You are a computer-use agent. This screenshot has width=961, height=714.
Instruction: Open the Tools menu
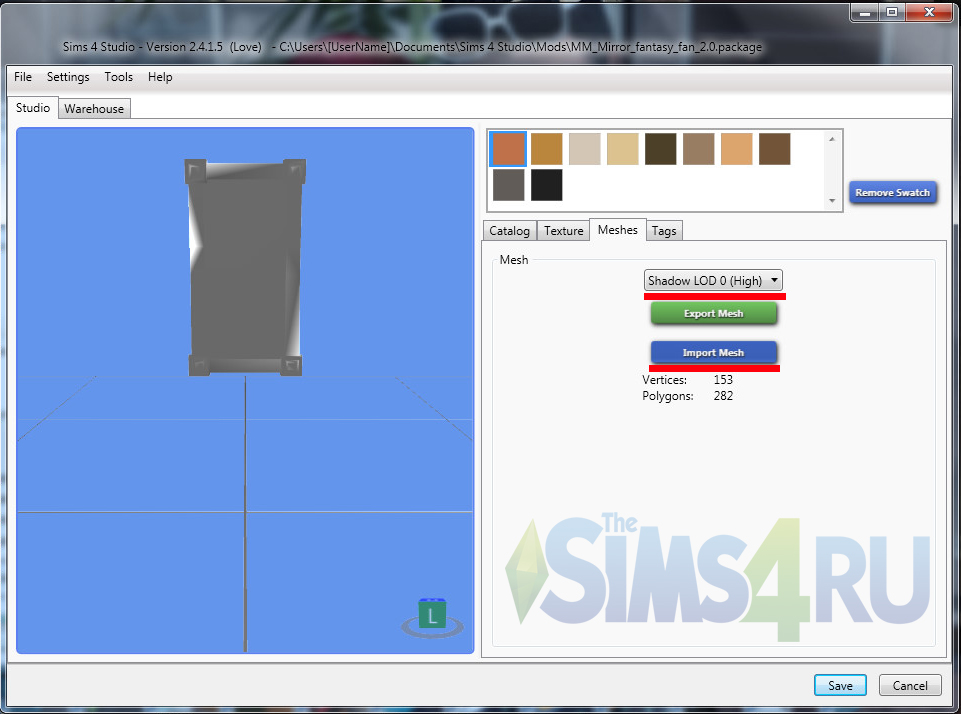118,77
